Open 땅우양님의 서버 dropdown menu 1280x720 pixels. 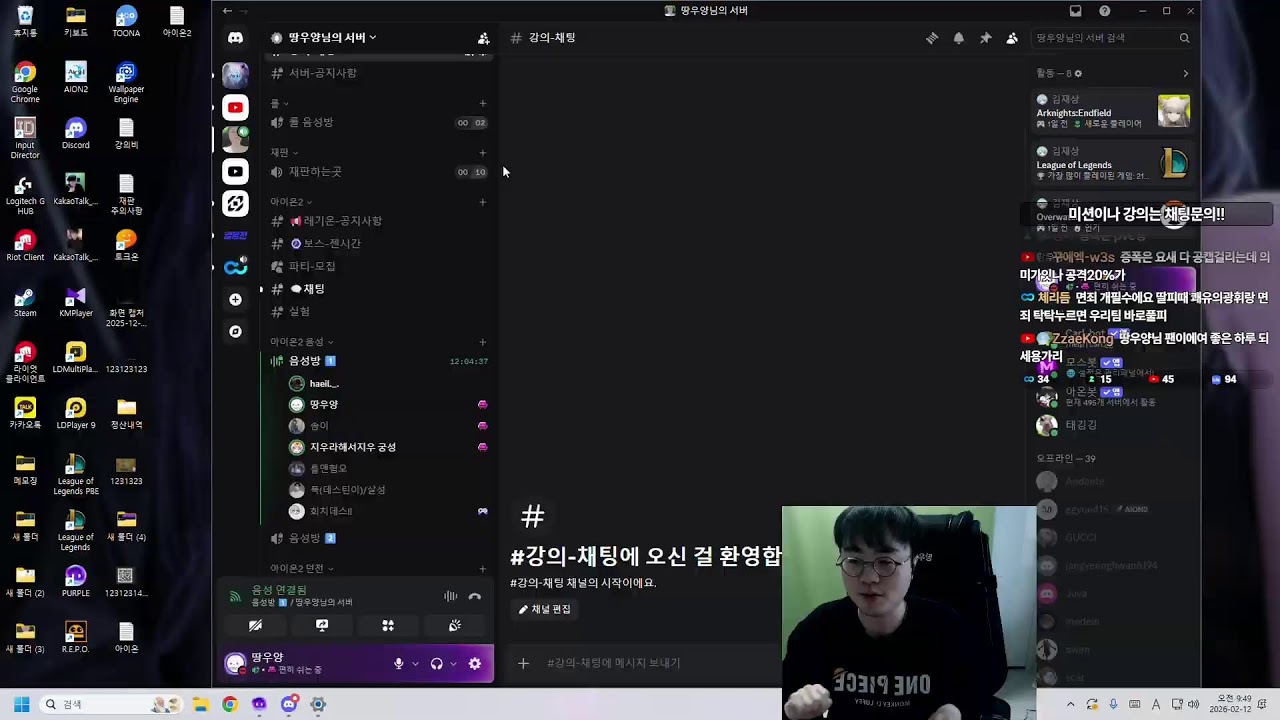coord(324,38)
